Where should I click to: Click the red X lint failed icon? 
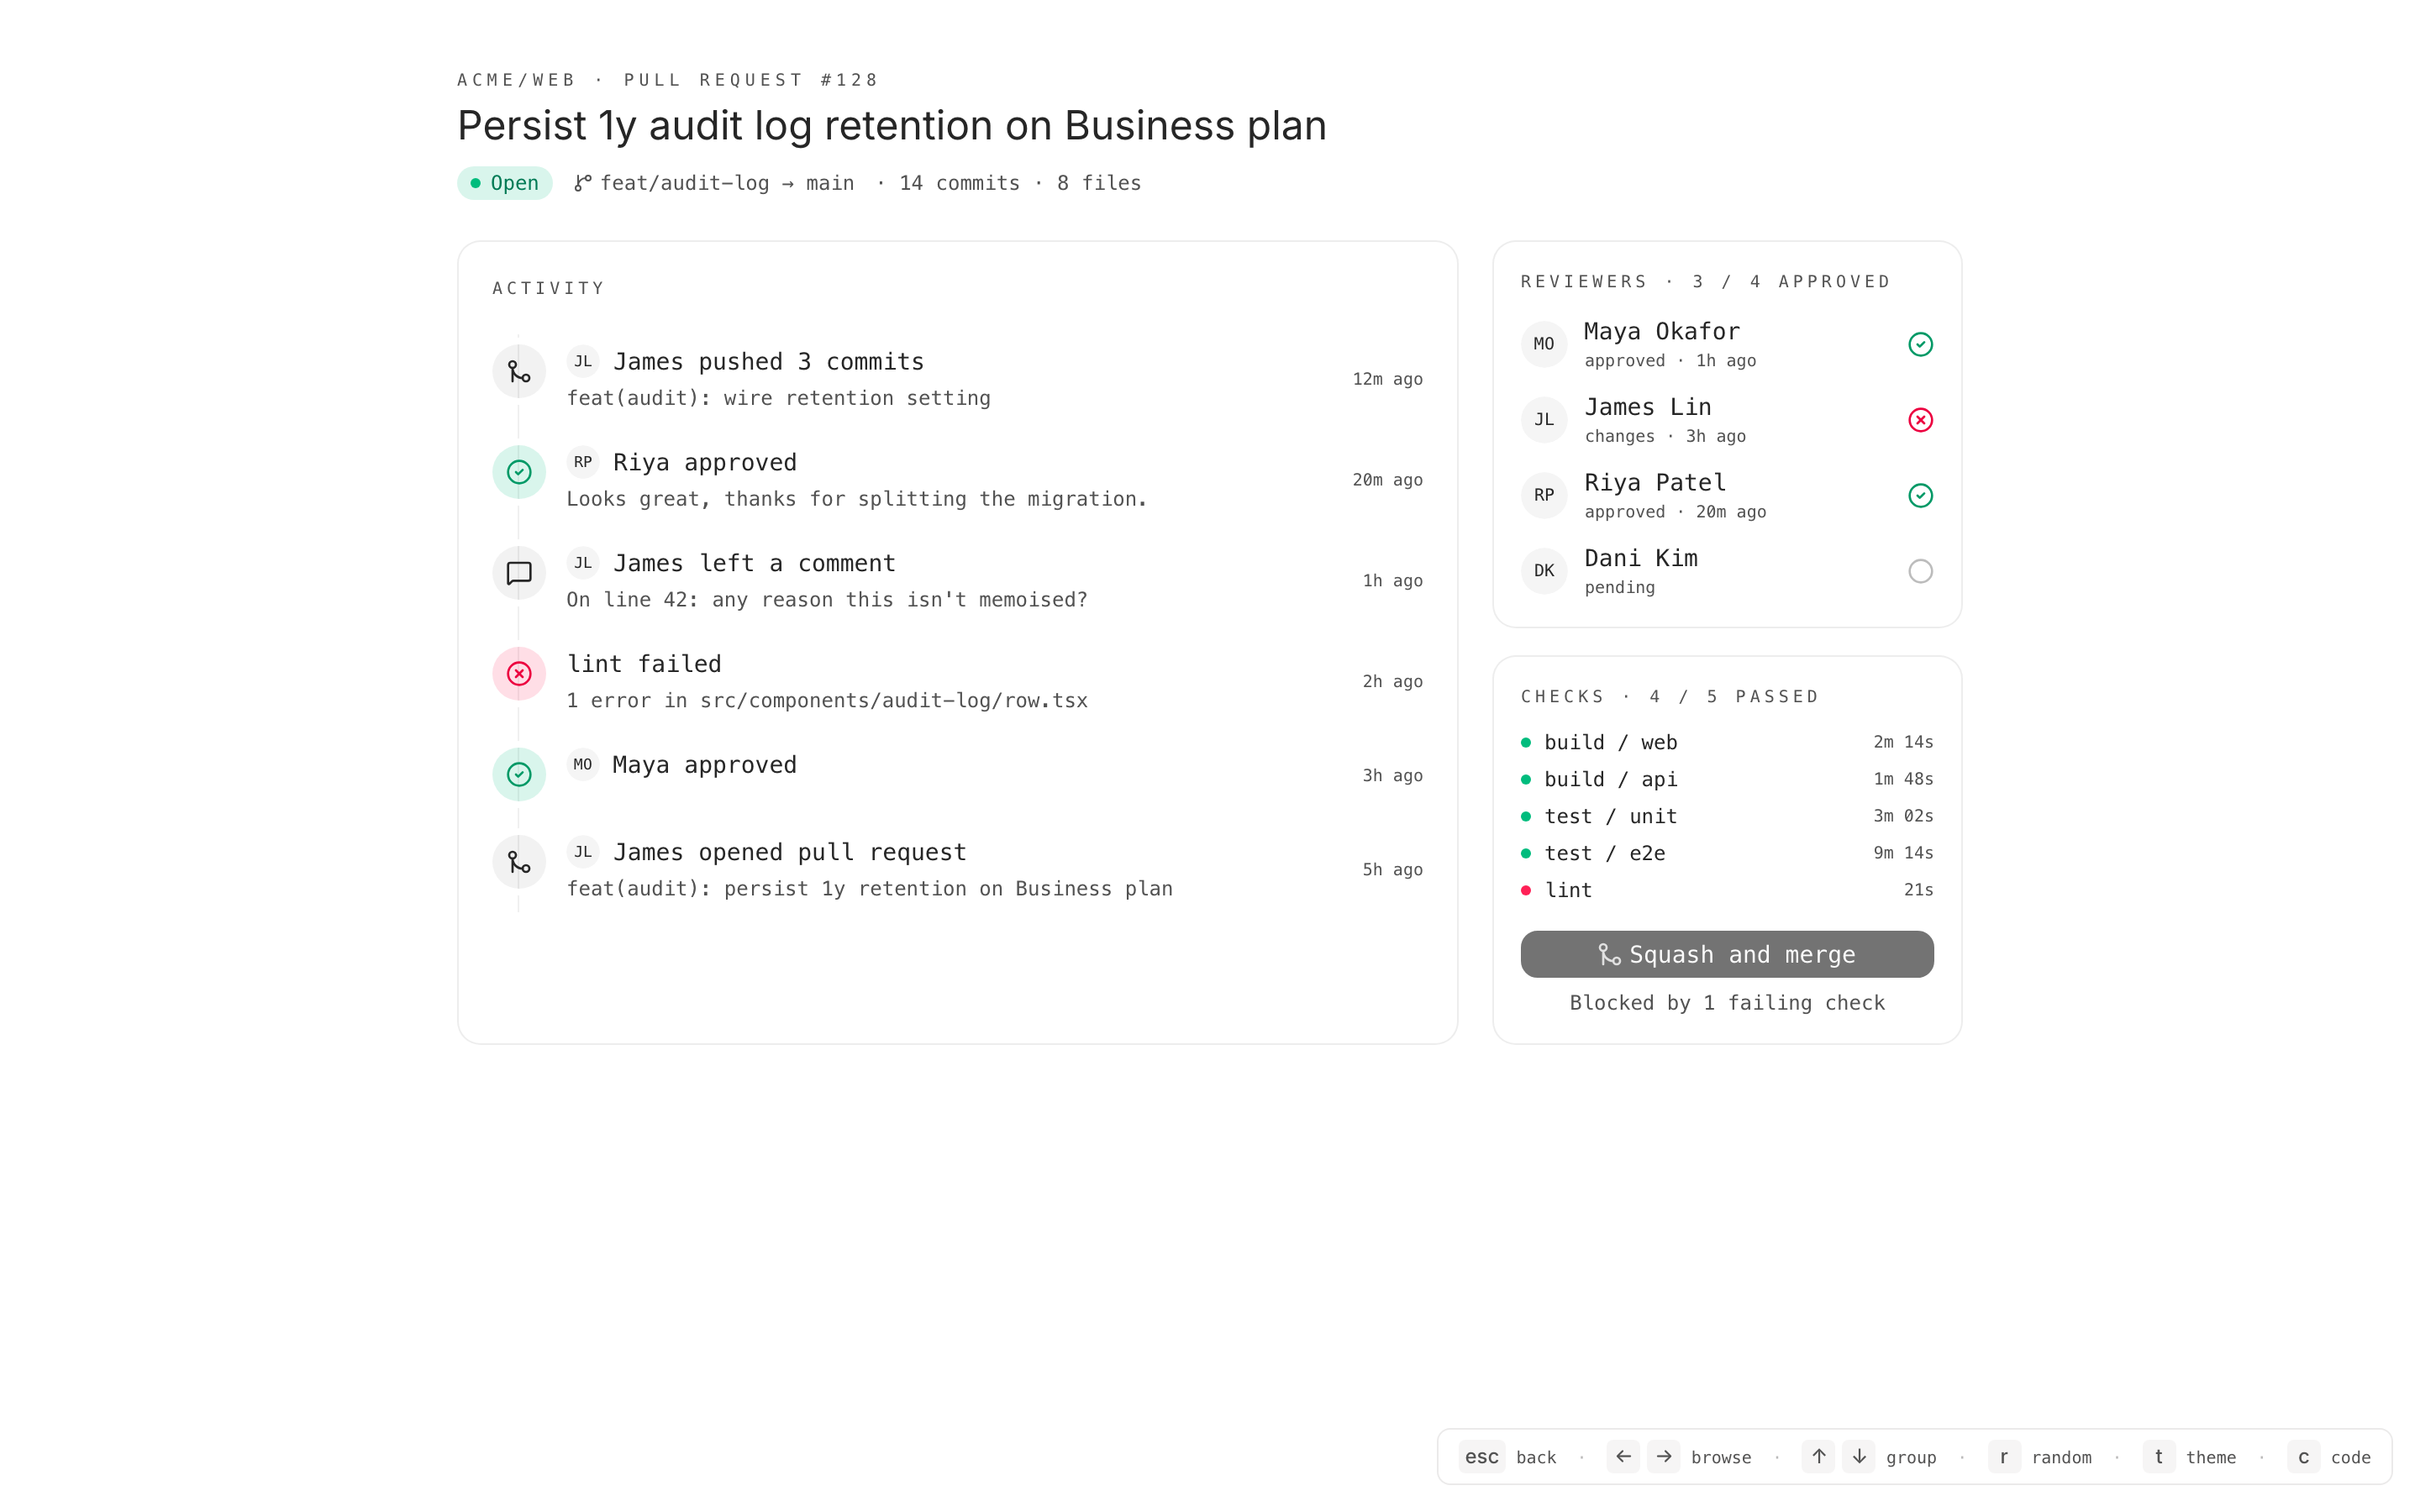(519, 674)
